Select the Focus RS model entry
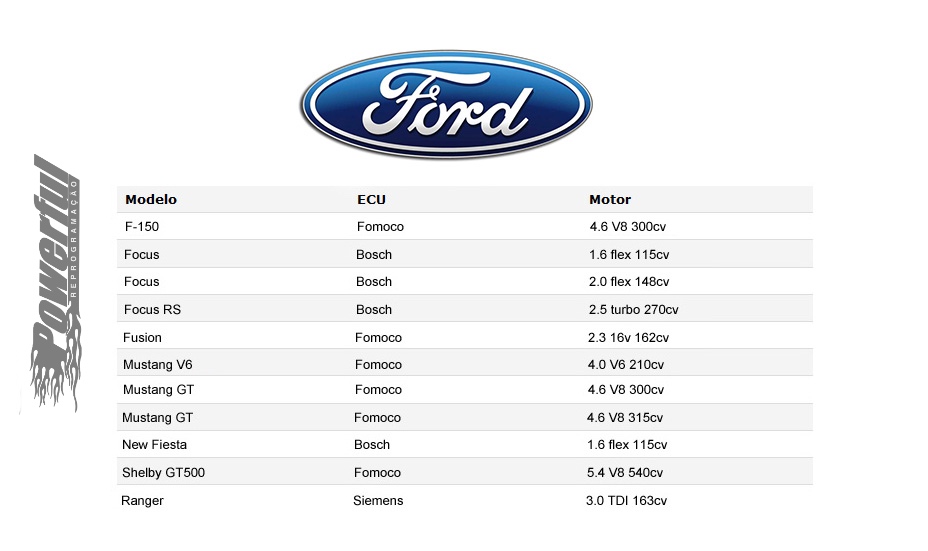Screen dimensions: 928x551 152,310
